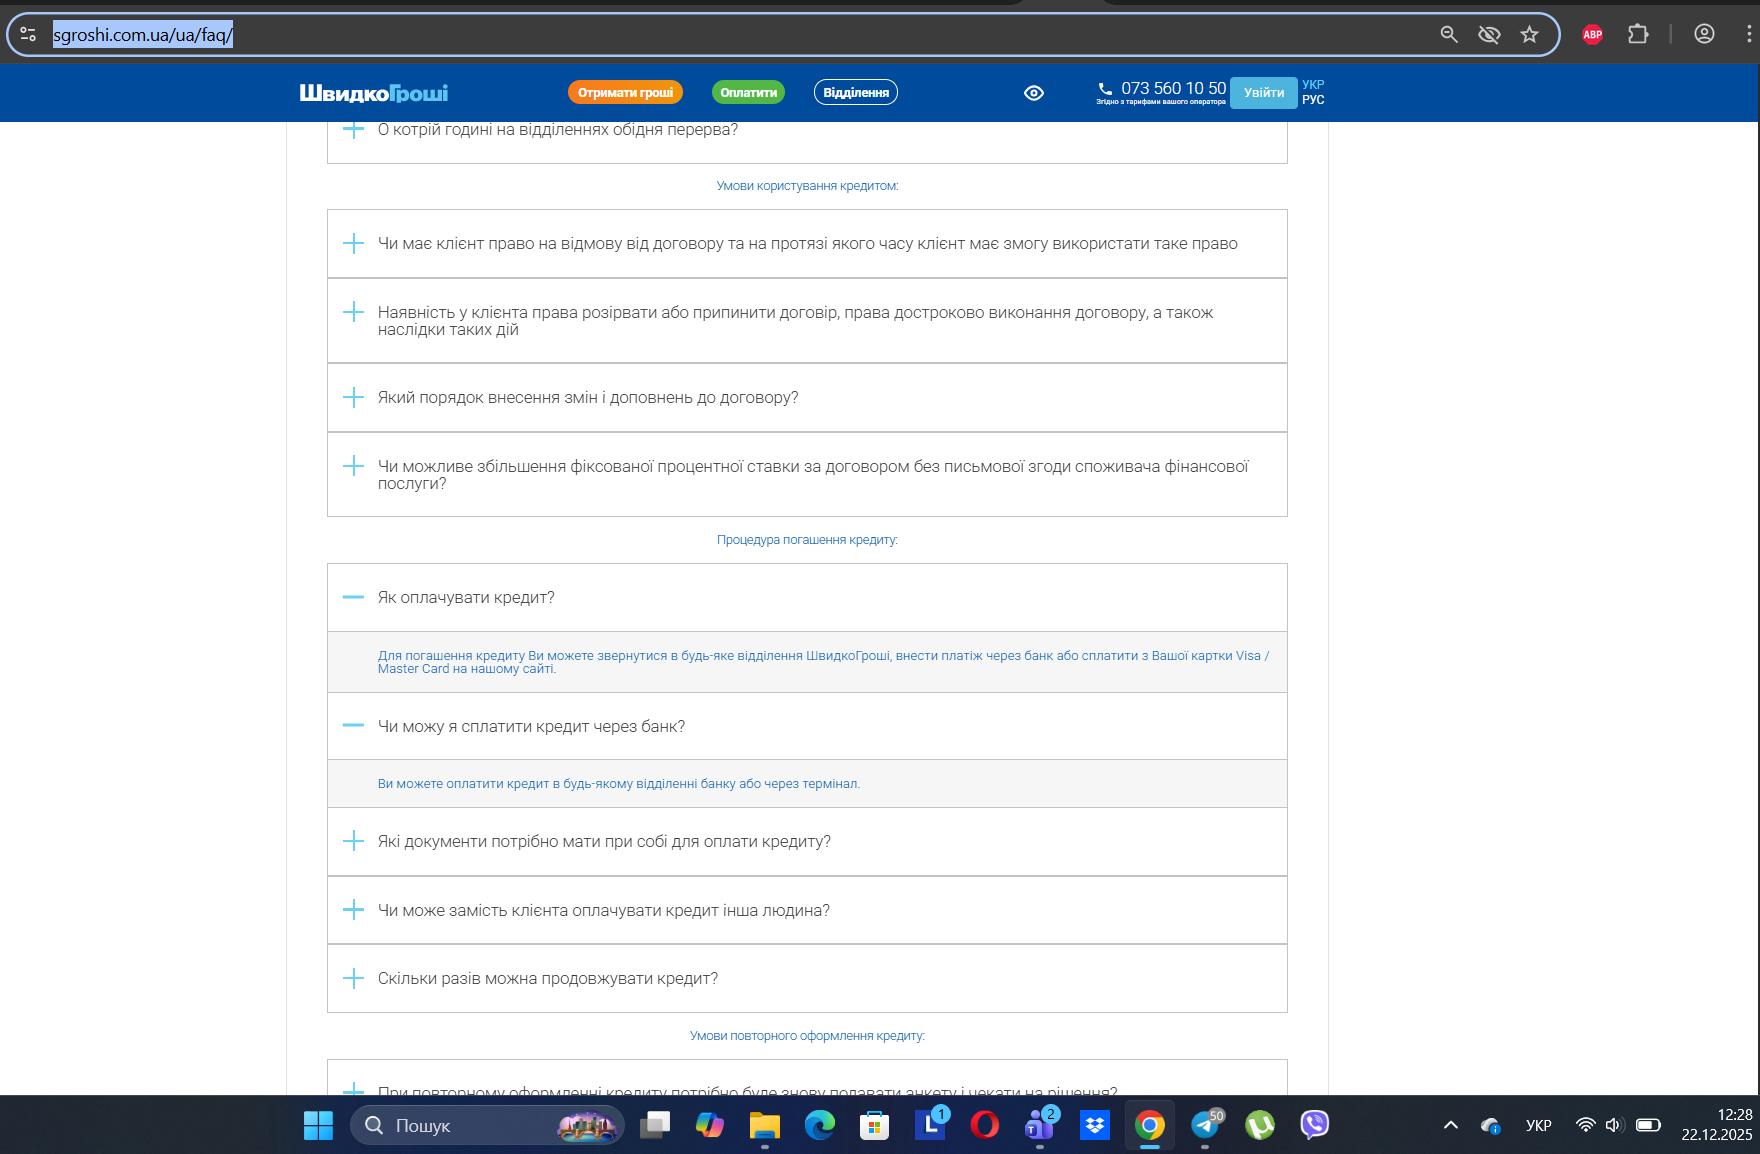
Task: Switch the site language to РУС
Action: (x=1313, y=100)
